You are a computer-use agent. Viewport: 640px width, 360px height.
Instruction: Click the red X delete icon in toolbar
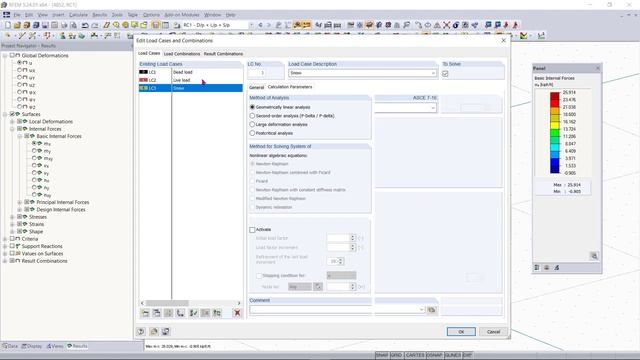coord(446,25)
